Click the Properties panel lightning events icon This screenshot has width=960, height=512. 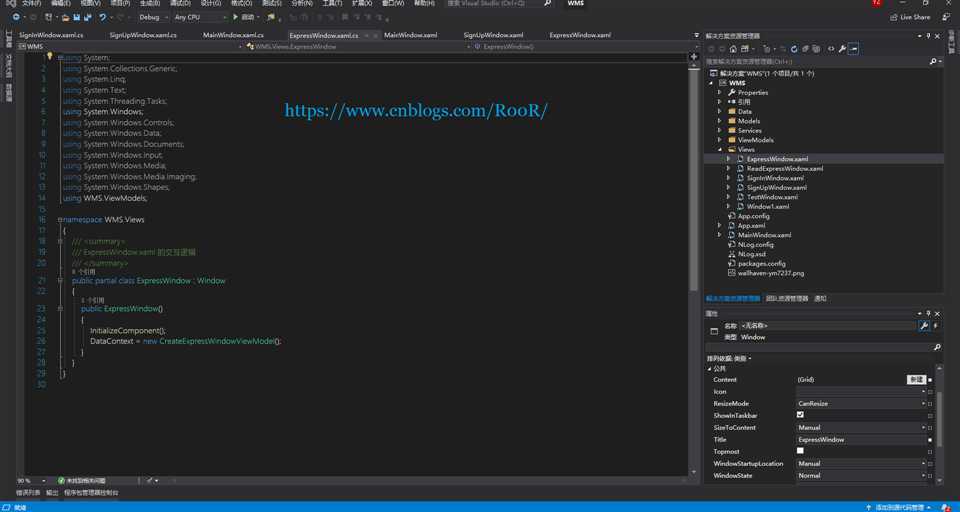935,326
